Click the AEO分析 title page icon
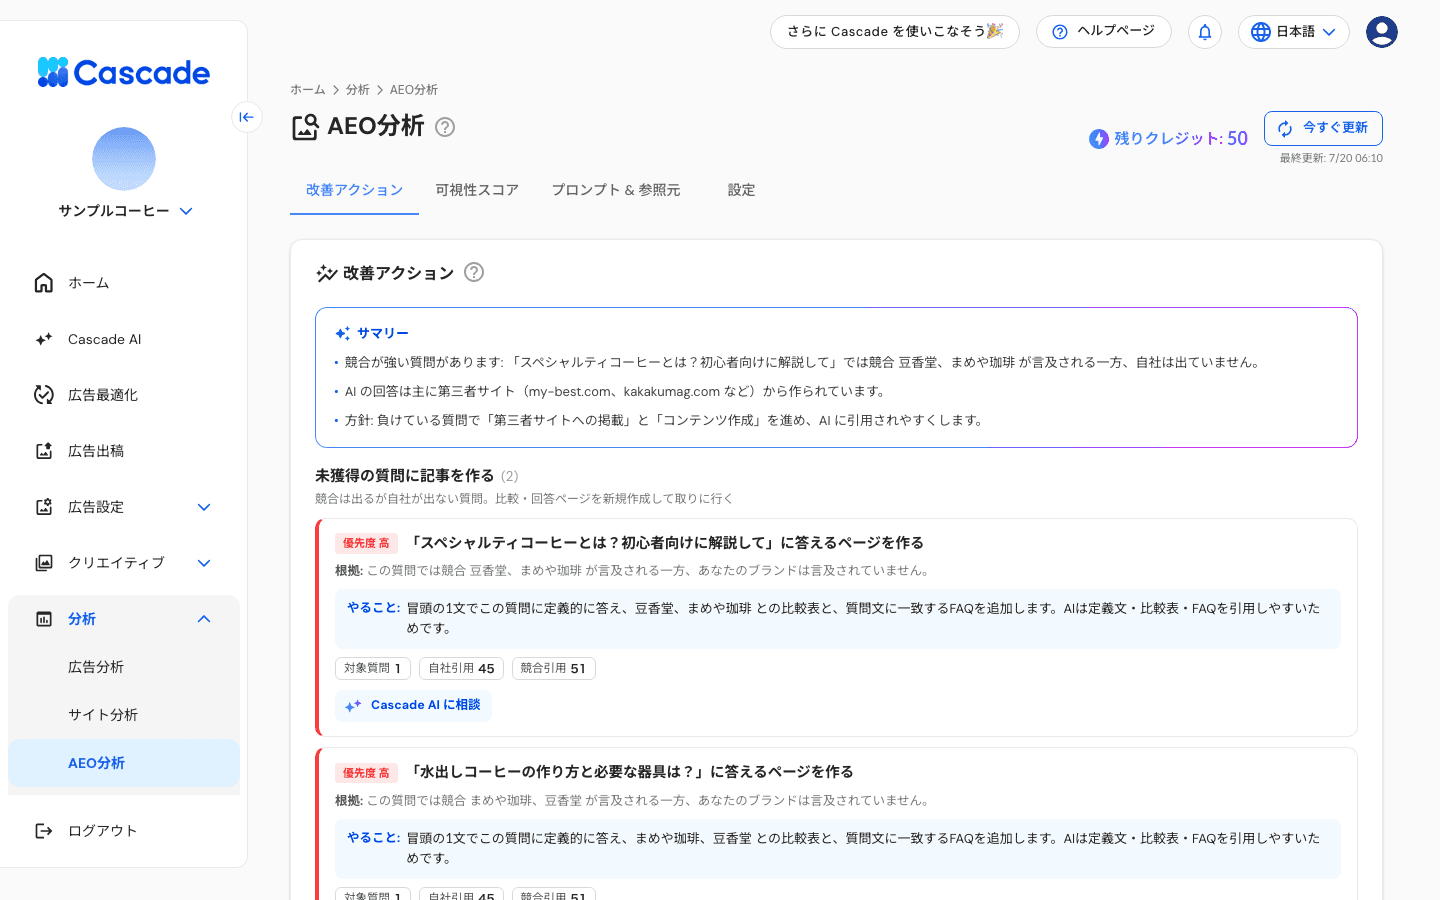 (x=305, y=127)
